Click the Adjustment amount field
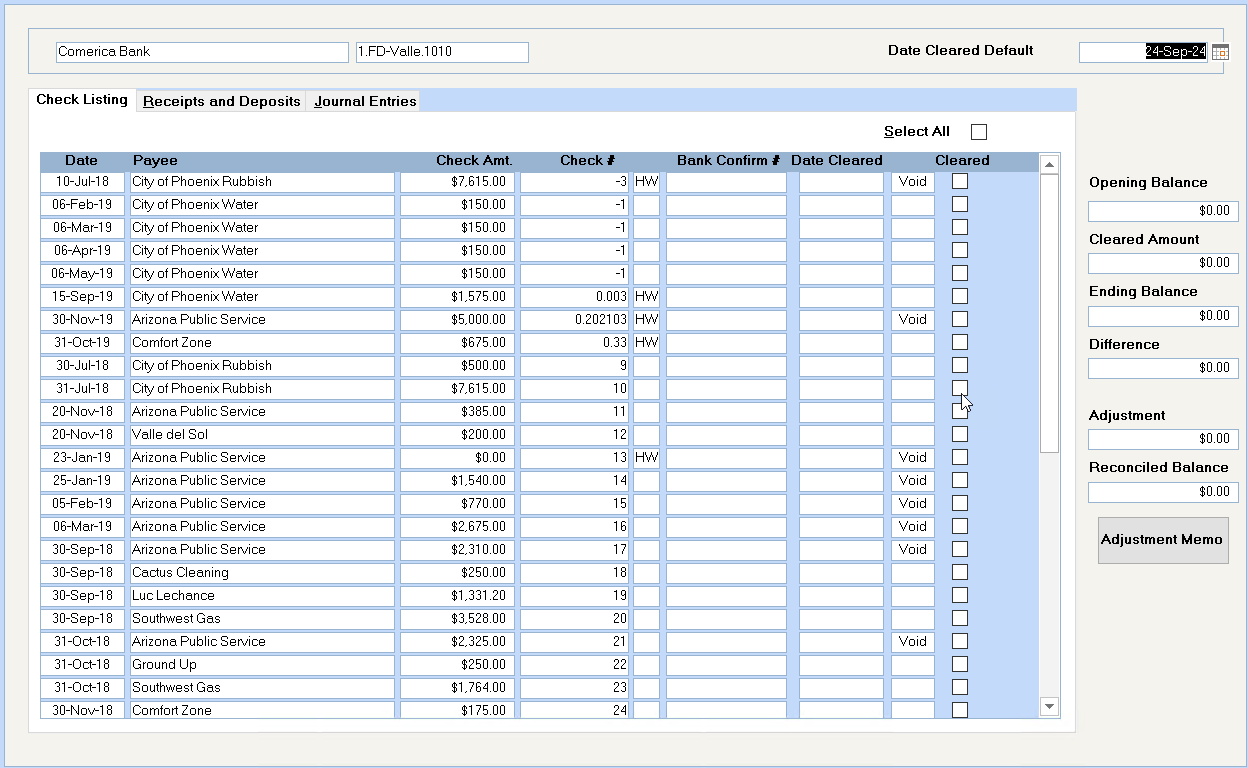The image size is (1248, 768). (1163, 439)
